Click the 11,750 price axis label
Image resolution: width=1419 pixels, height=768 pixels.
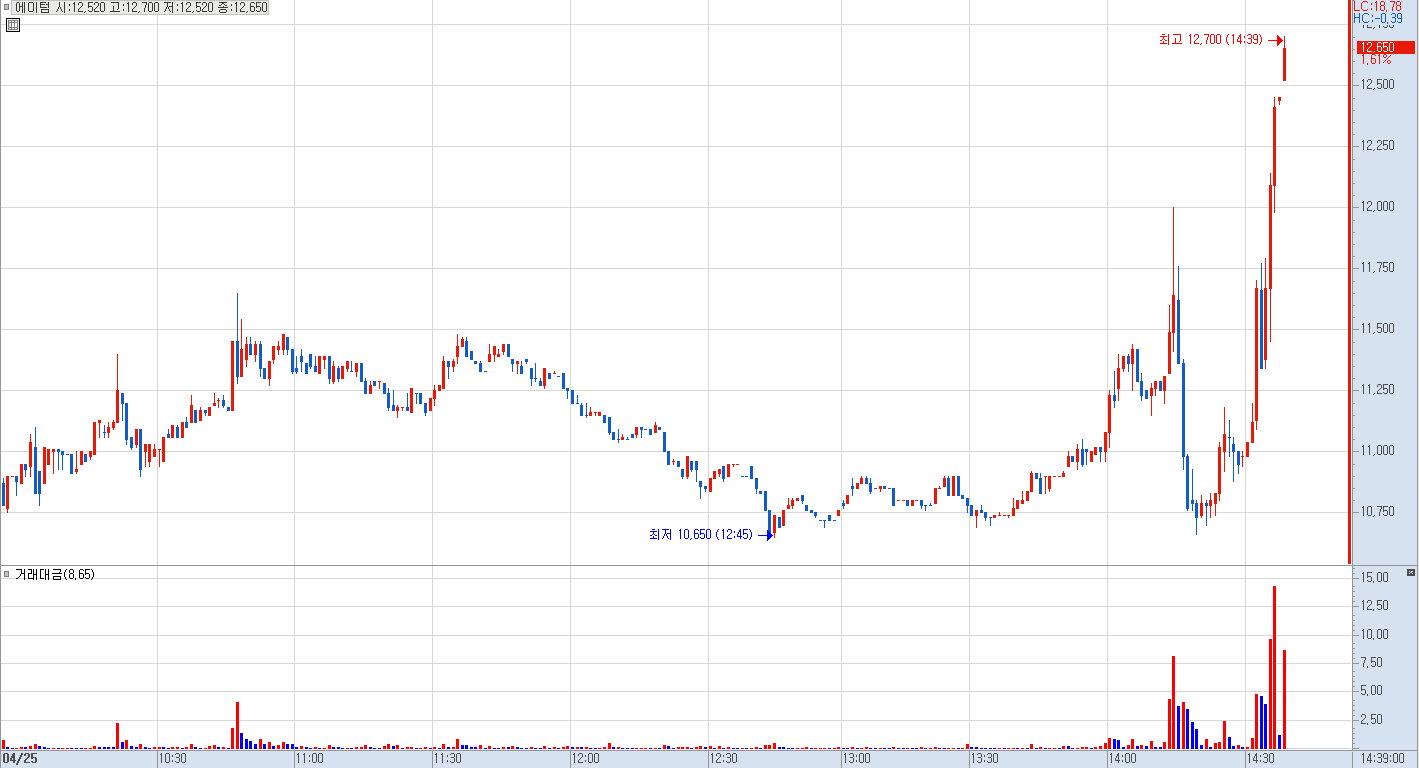(x=1377, y=268)
